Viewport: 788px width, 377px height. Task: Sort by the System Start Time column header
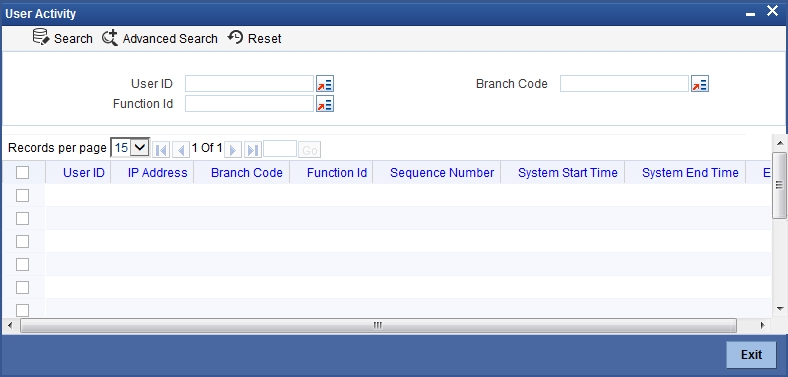(x=568, y=173)
